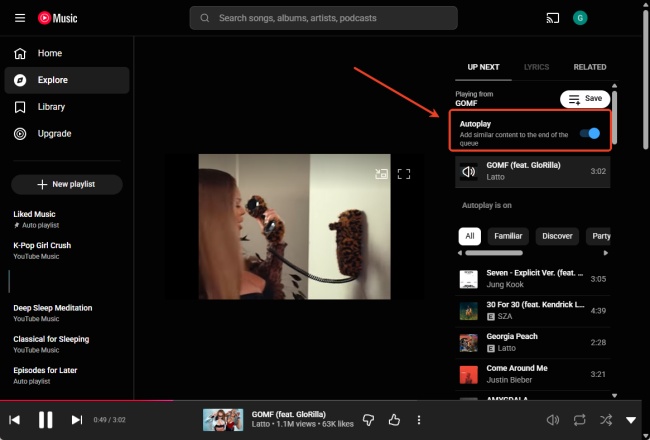Open the account avatar menu

tap(580, 18)
